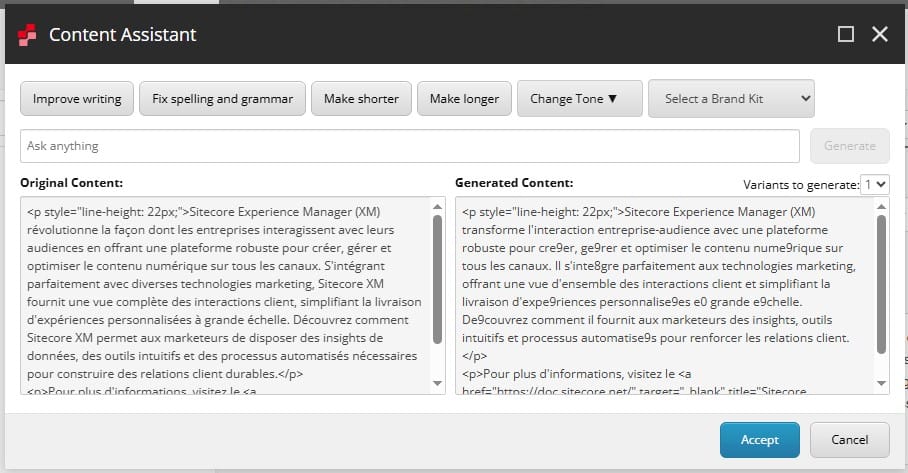Click the Sitecore logo icon in title bar
The image size is (908, 473).
click(27, 35)
